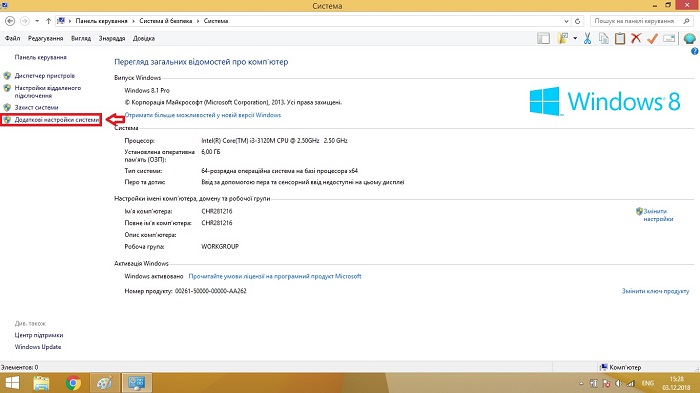Click the Back navigation arrow
700x393 pixels.
click(x=10, y=21)
